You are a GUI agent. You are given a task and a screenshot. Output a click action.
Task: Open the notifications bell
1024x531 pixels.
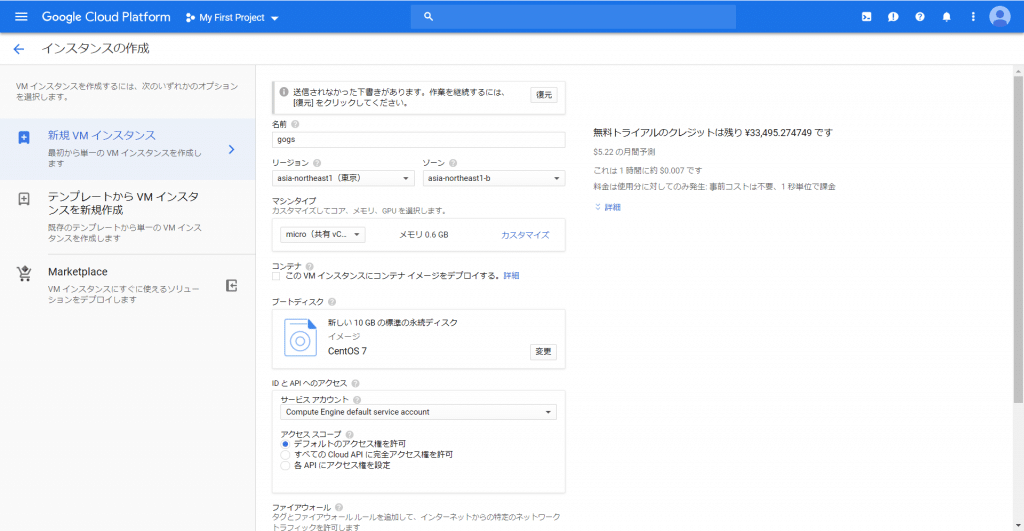(x=946, y=17)
